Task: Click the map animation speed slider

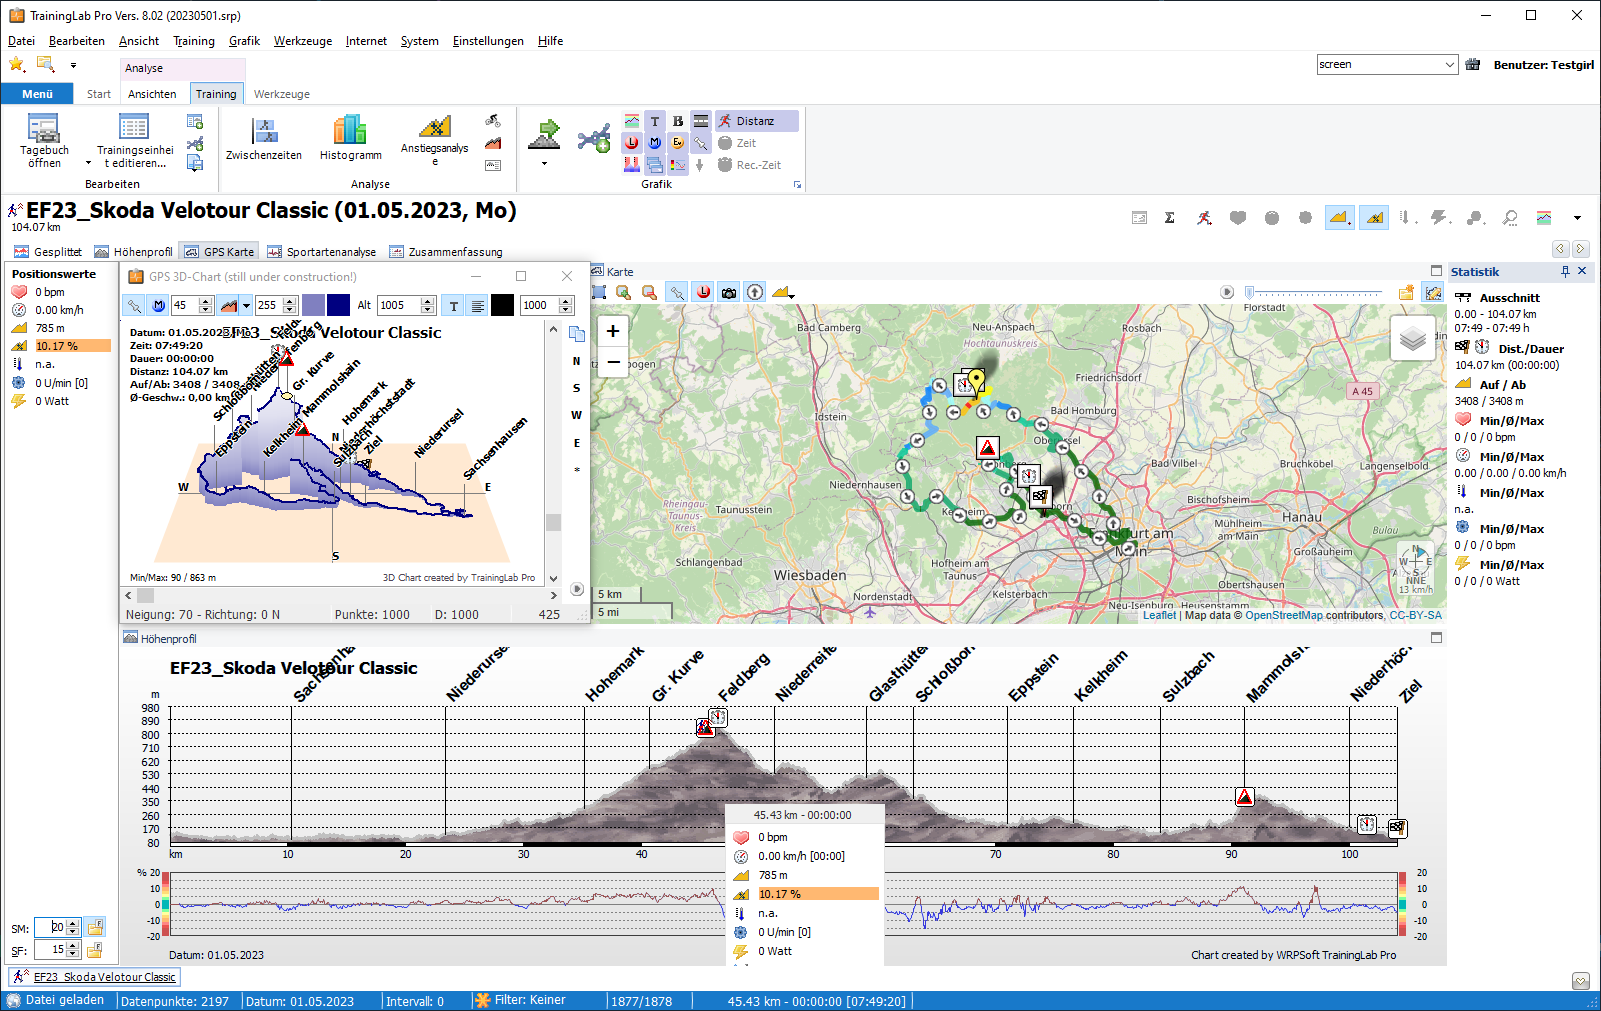Action: tap(1315, 292)
